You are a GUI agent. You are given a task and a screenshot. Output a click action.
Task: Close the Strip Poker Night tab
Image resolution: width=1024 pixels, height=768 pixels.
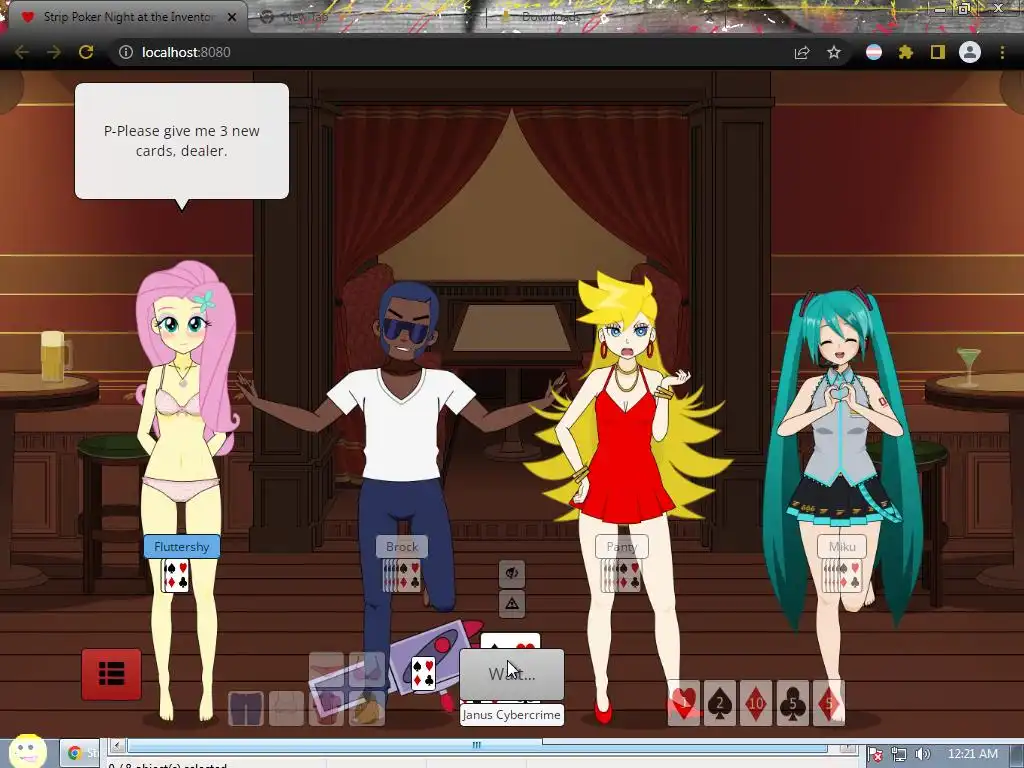[232, 17]
